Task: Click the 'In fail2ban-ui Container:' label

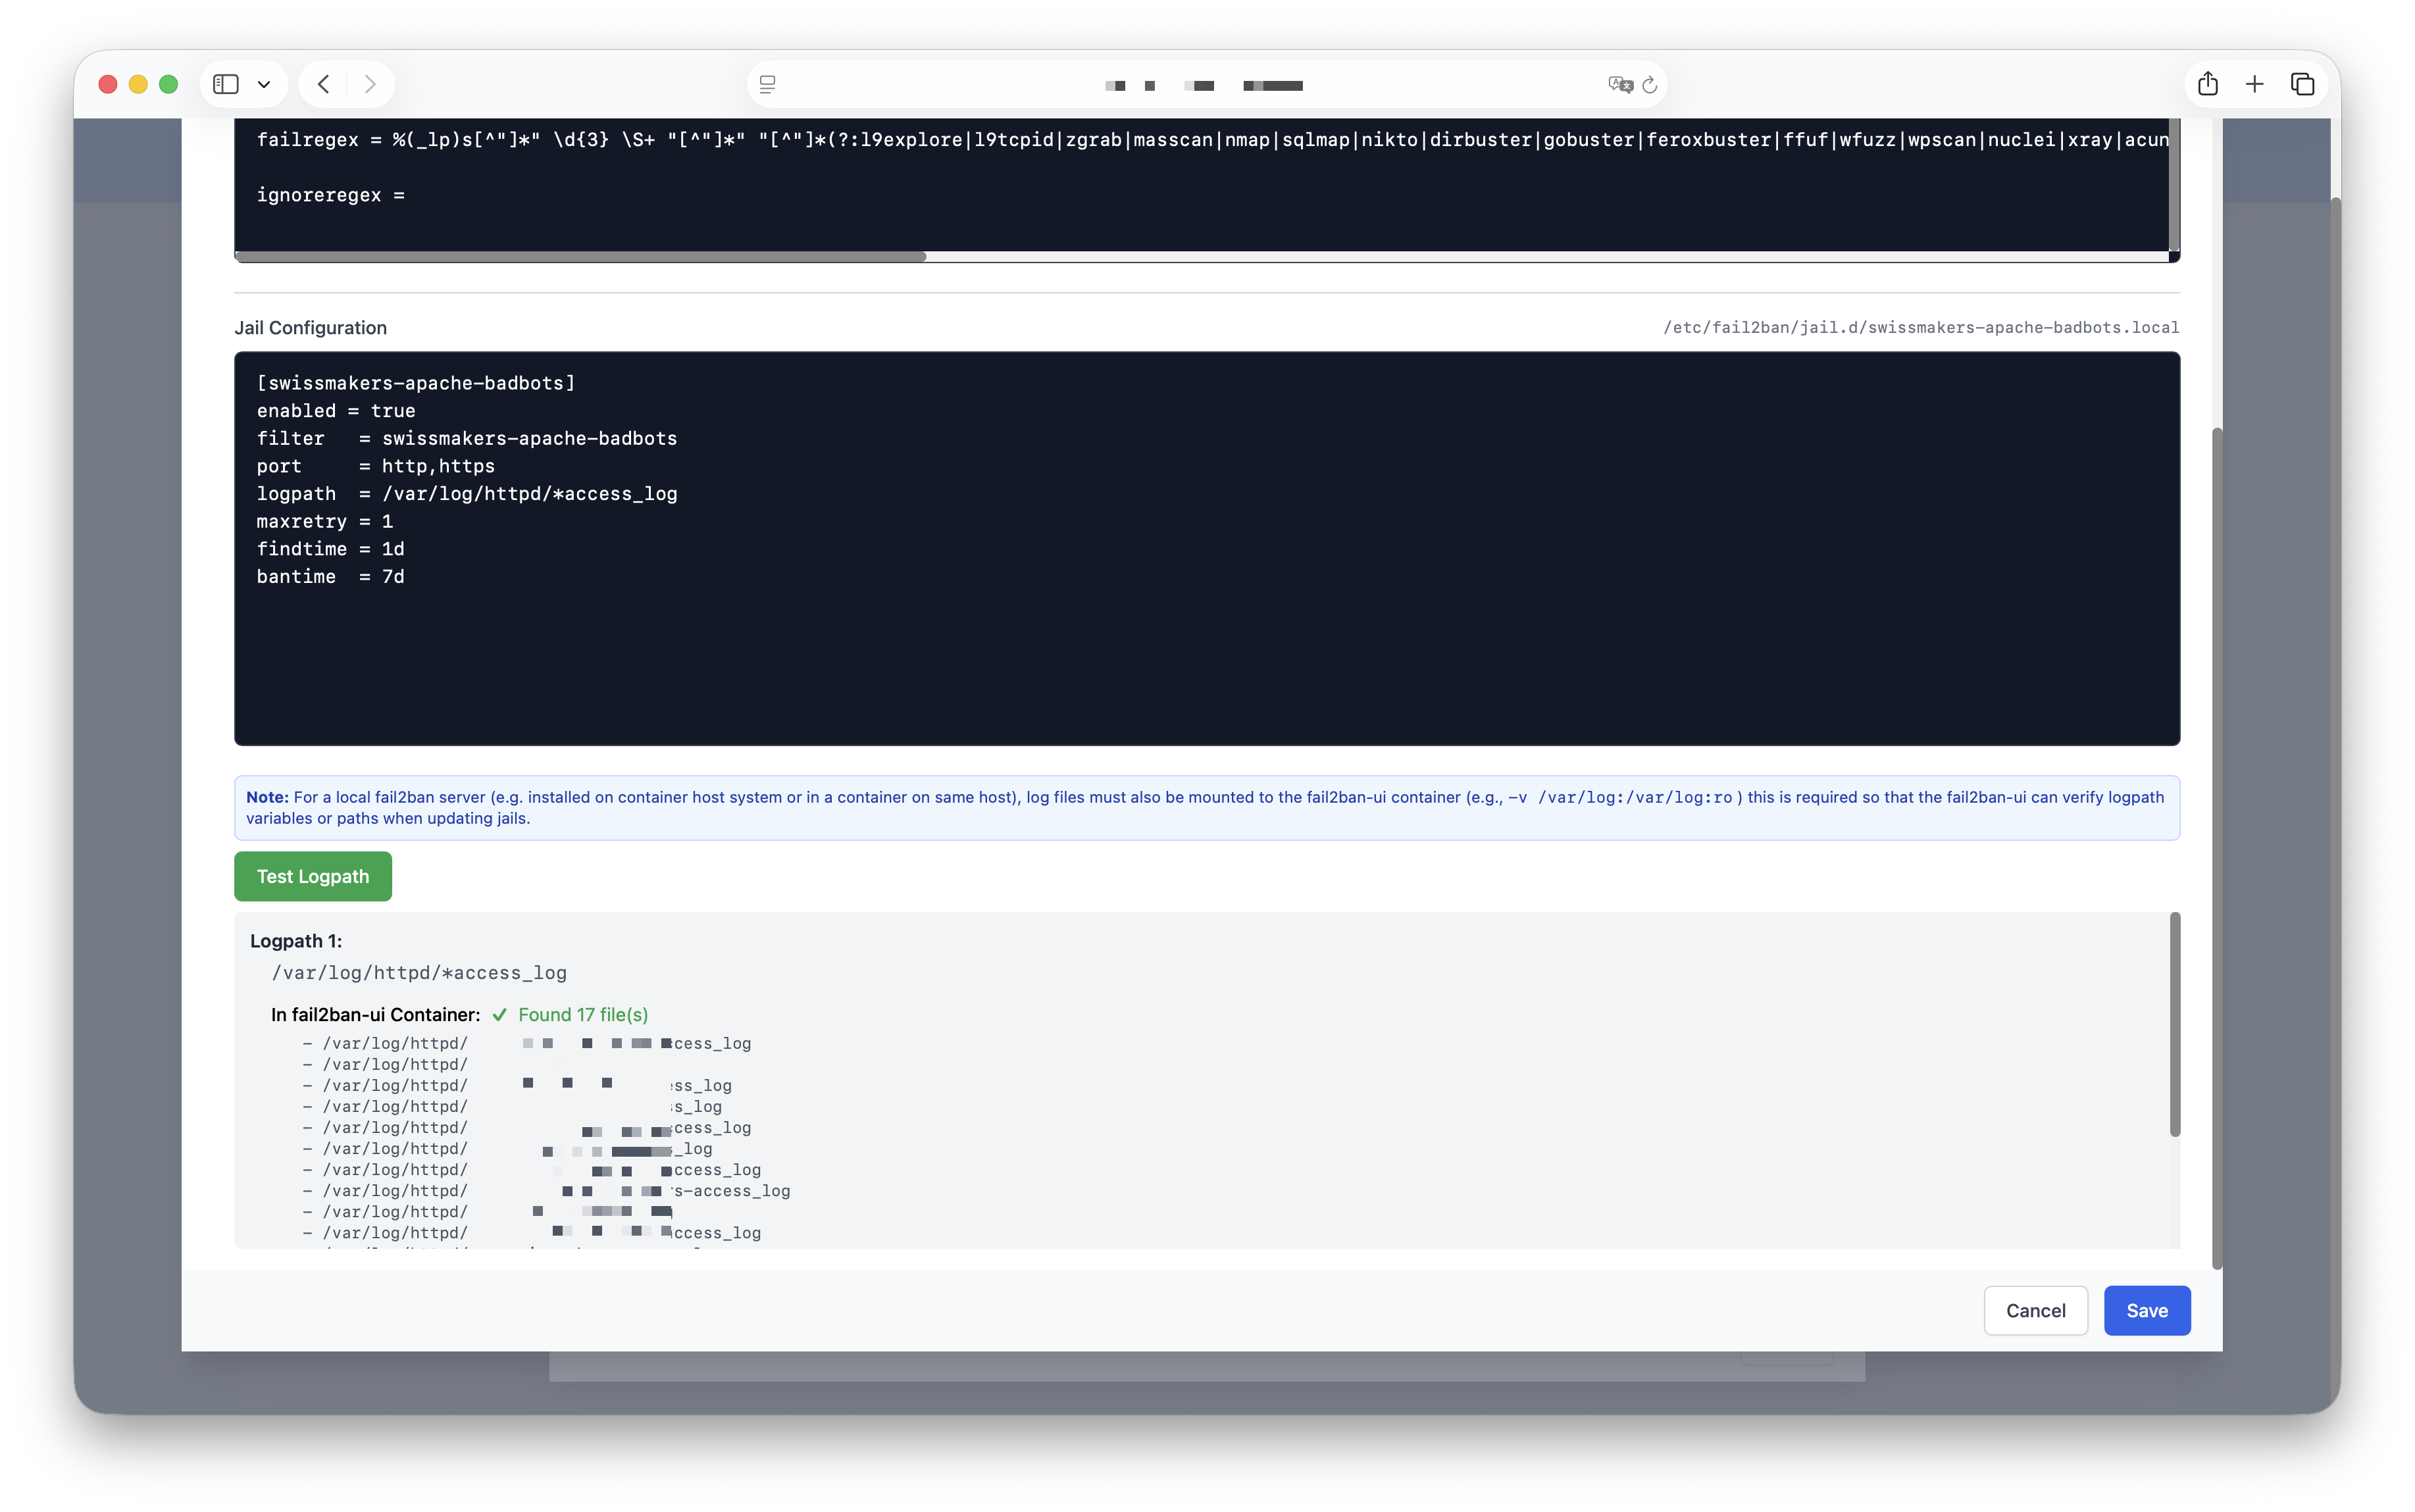Action: click(376, 1015)
